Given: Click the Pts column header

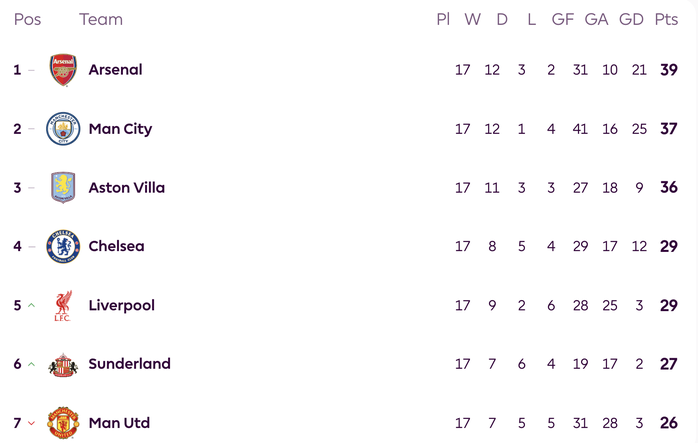Looking at the screenshot, I should pos(666,20).
